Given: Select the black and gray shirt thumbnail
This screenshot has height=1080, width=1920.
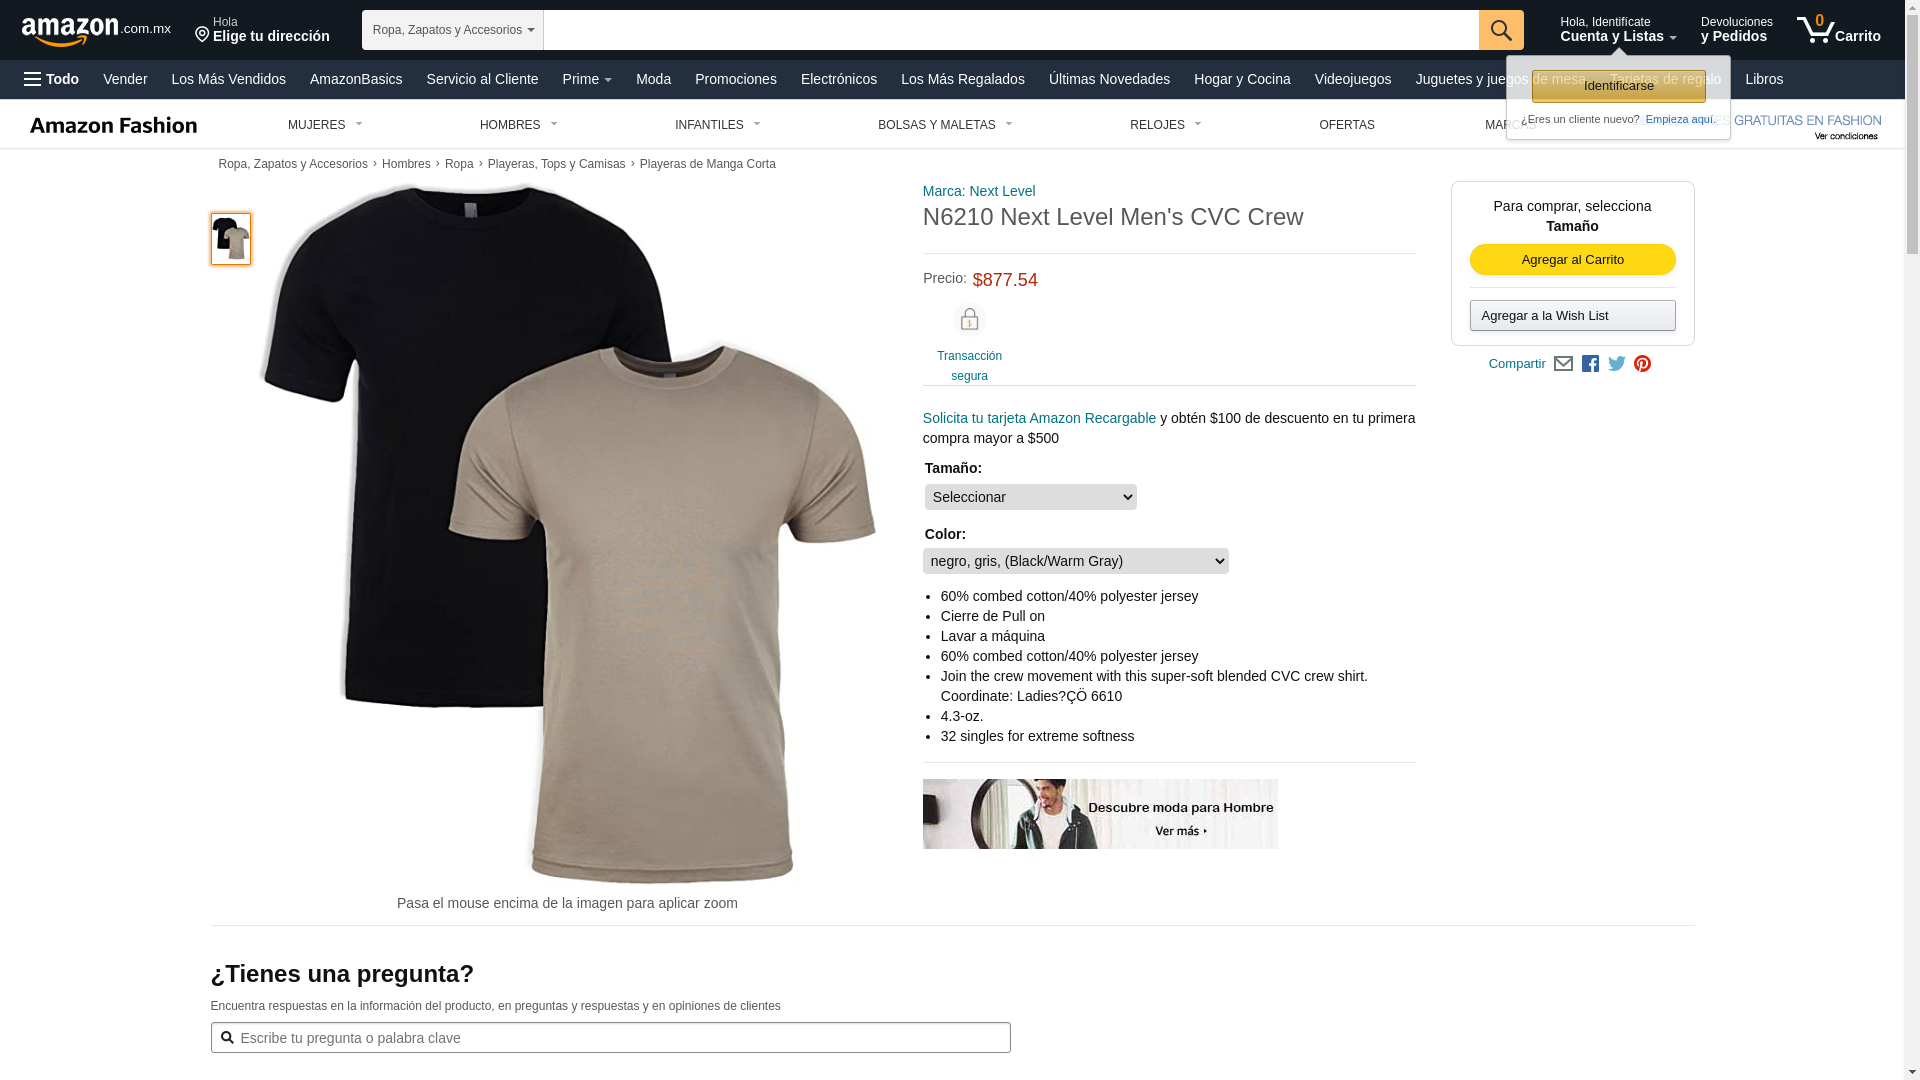Looking at the screenshot, I should tap(231, 239).
